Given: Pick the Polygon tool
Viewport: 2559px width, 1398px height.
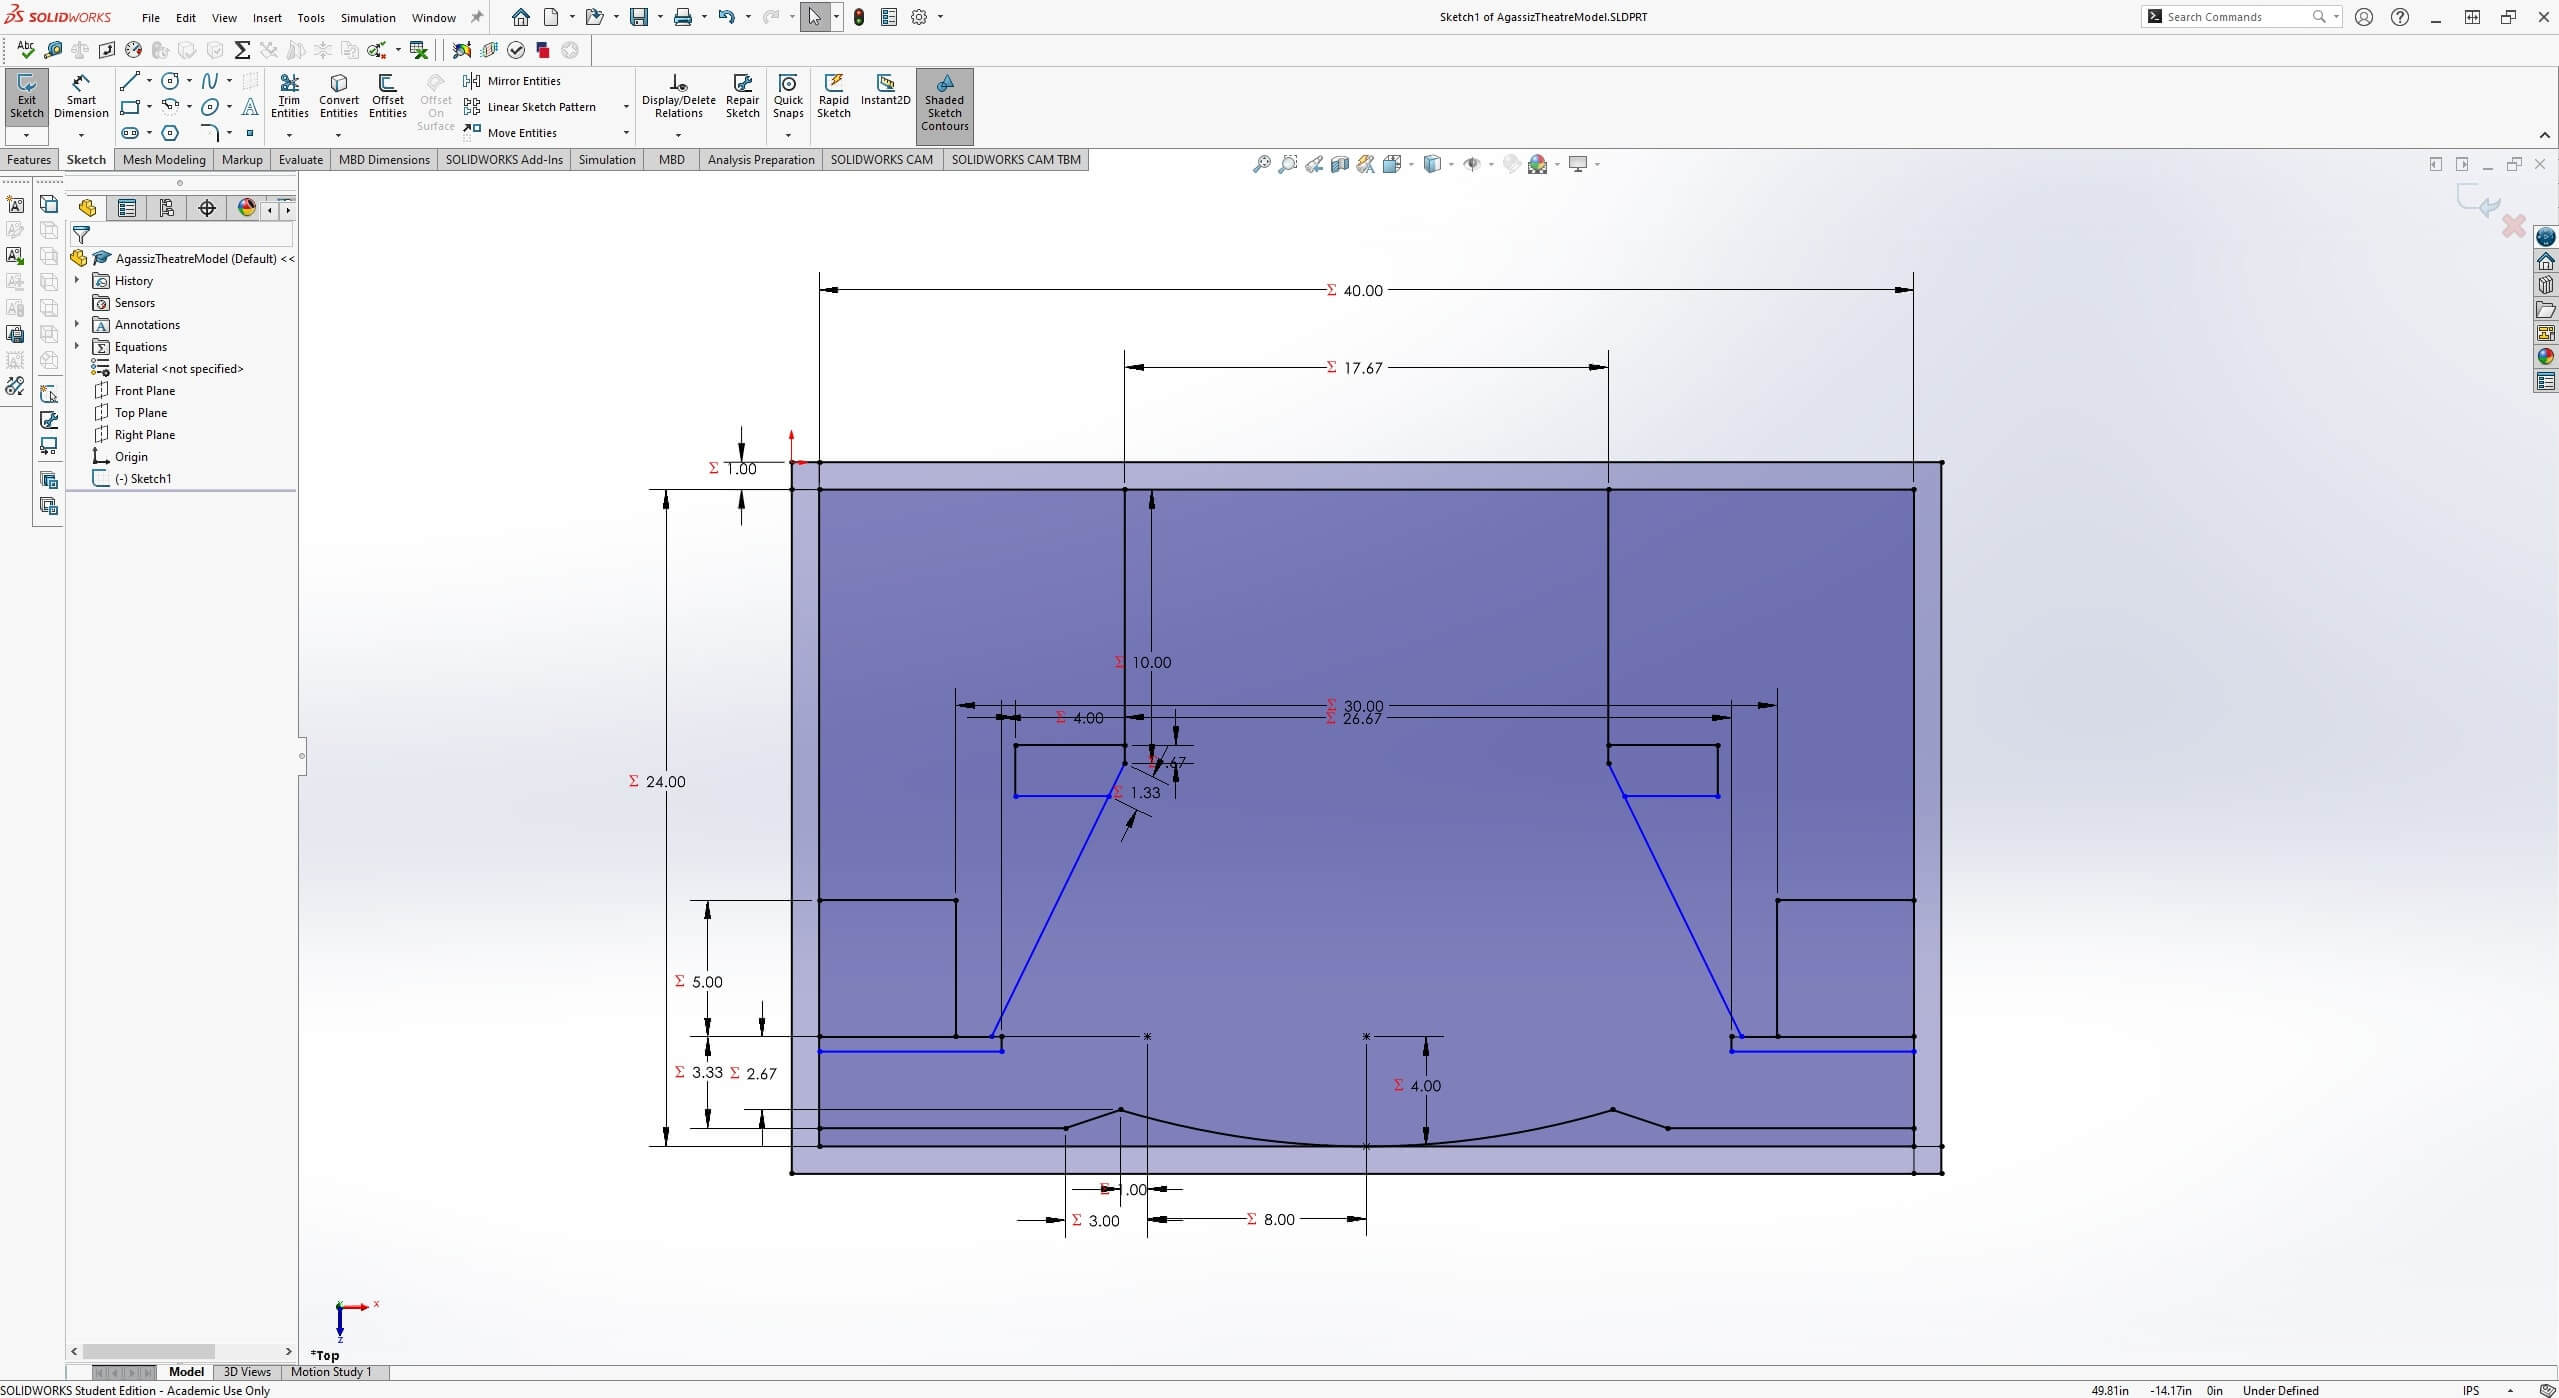Looking at the screenshot, I should [x=171, y=133].
